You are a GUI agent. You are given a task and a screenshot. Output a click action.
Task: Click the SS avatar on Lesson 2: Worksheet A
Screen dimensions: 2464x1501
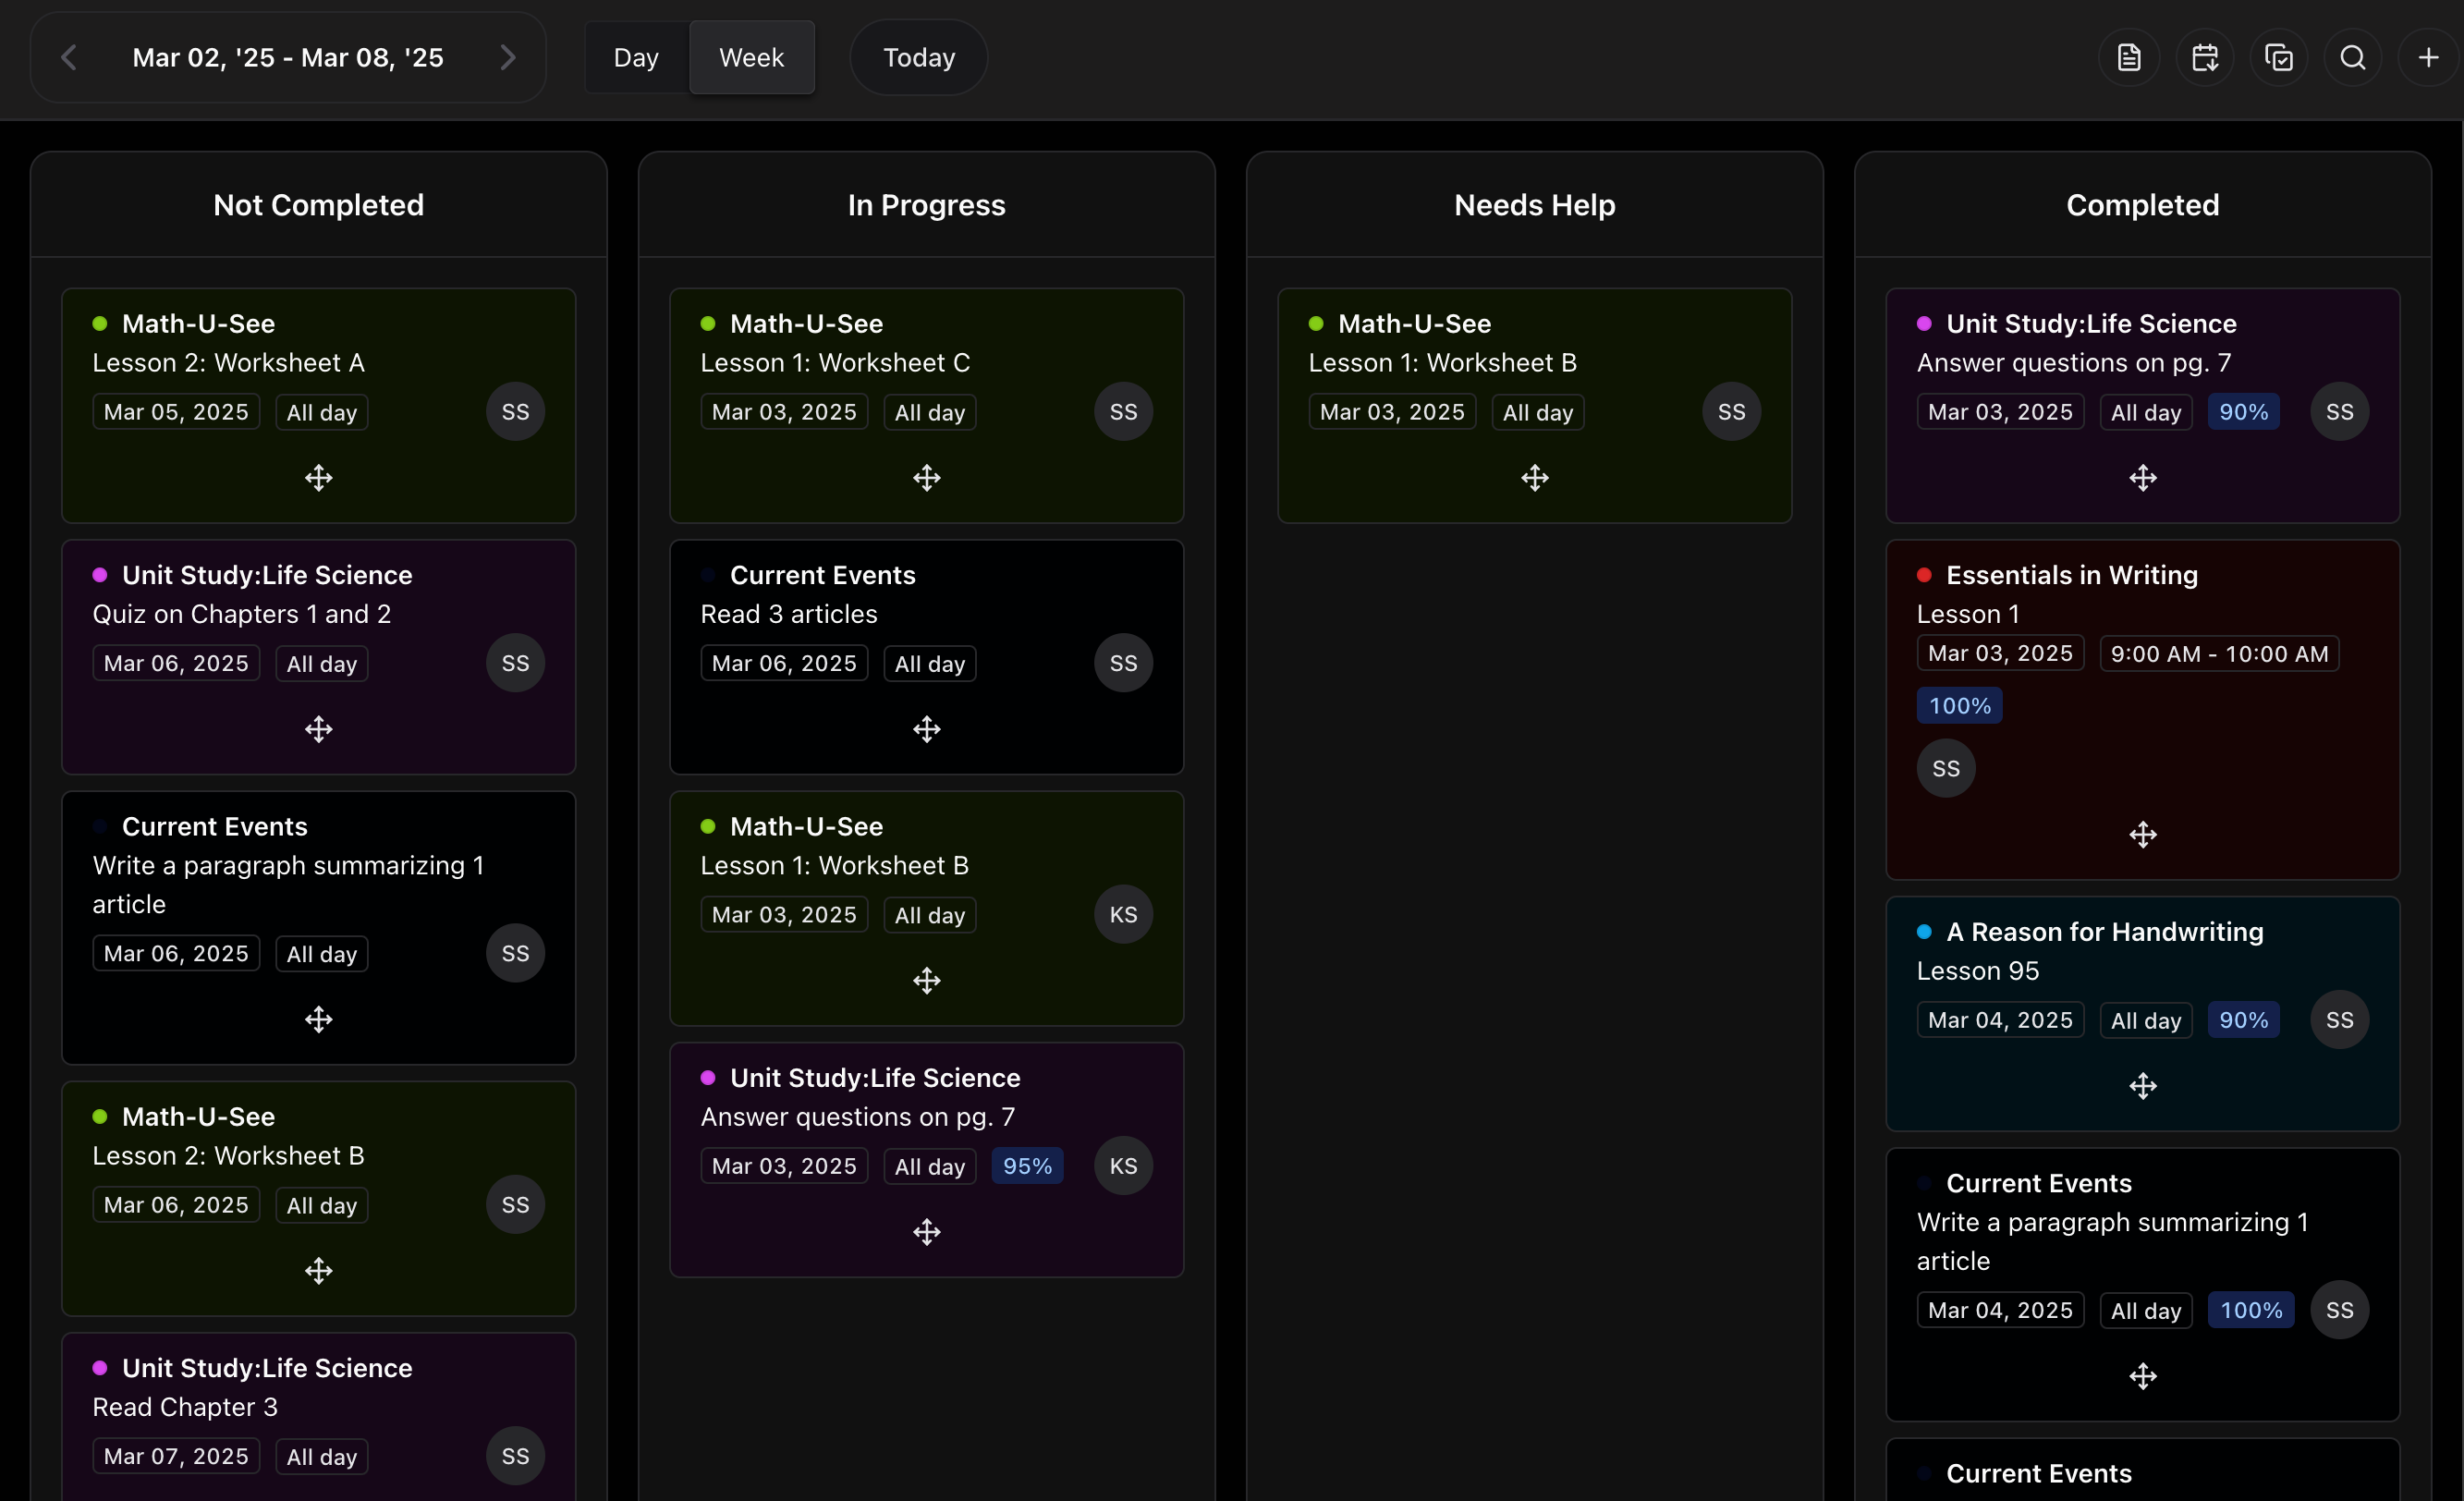pos(513,411)
